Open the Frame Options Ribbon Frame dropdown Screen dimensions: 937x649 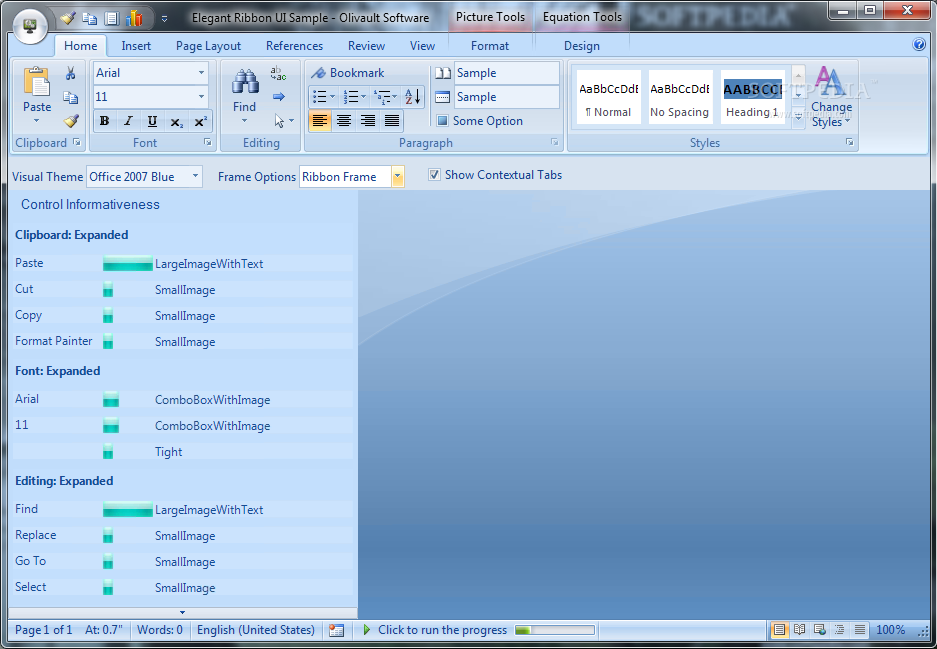[397, 177]
